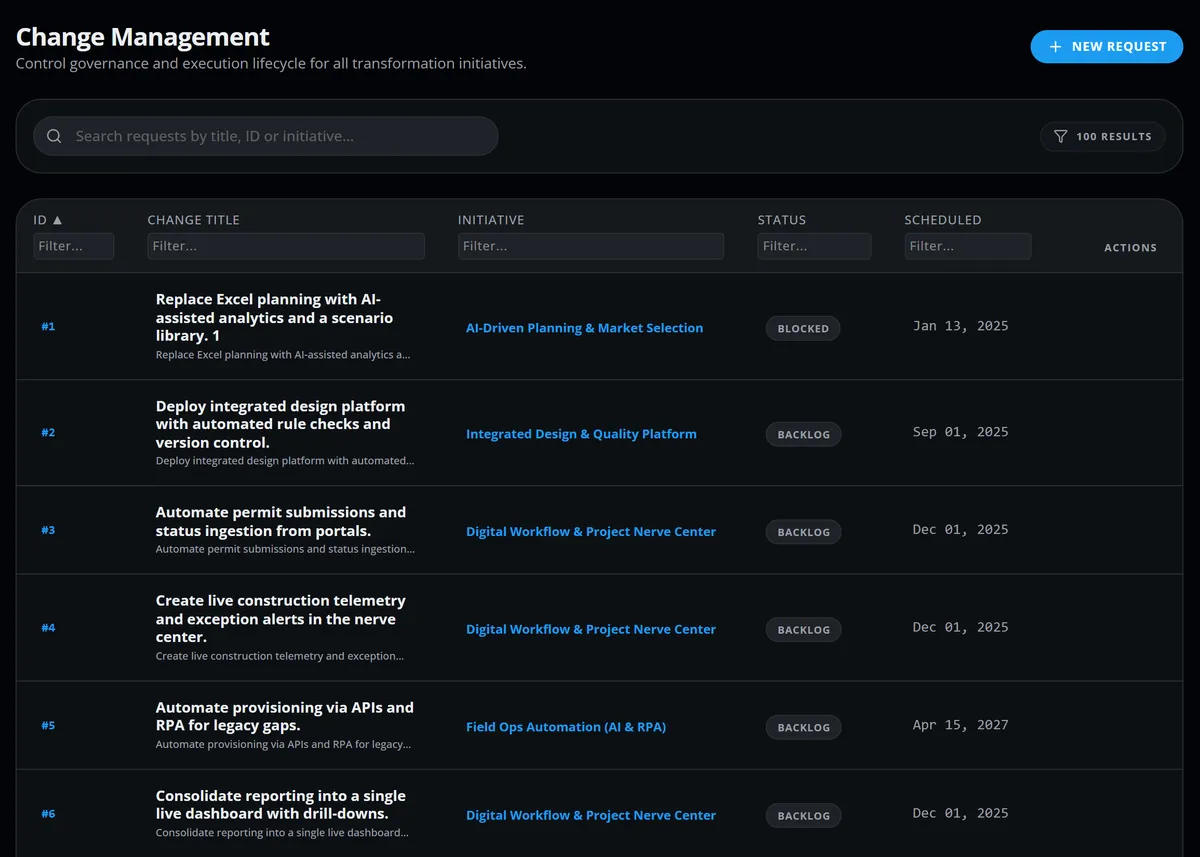Click scheduled date Dec 01, 2025 in row #4
1200x857 pixels.
pyautogui.click(x=961, y=628)
